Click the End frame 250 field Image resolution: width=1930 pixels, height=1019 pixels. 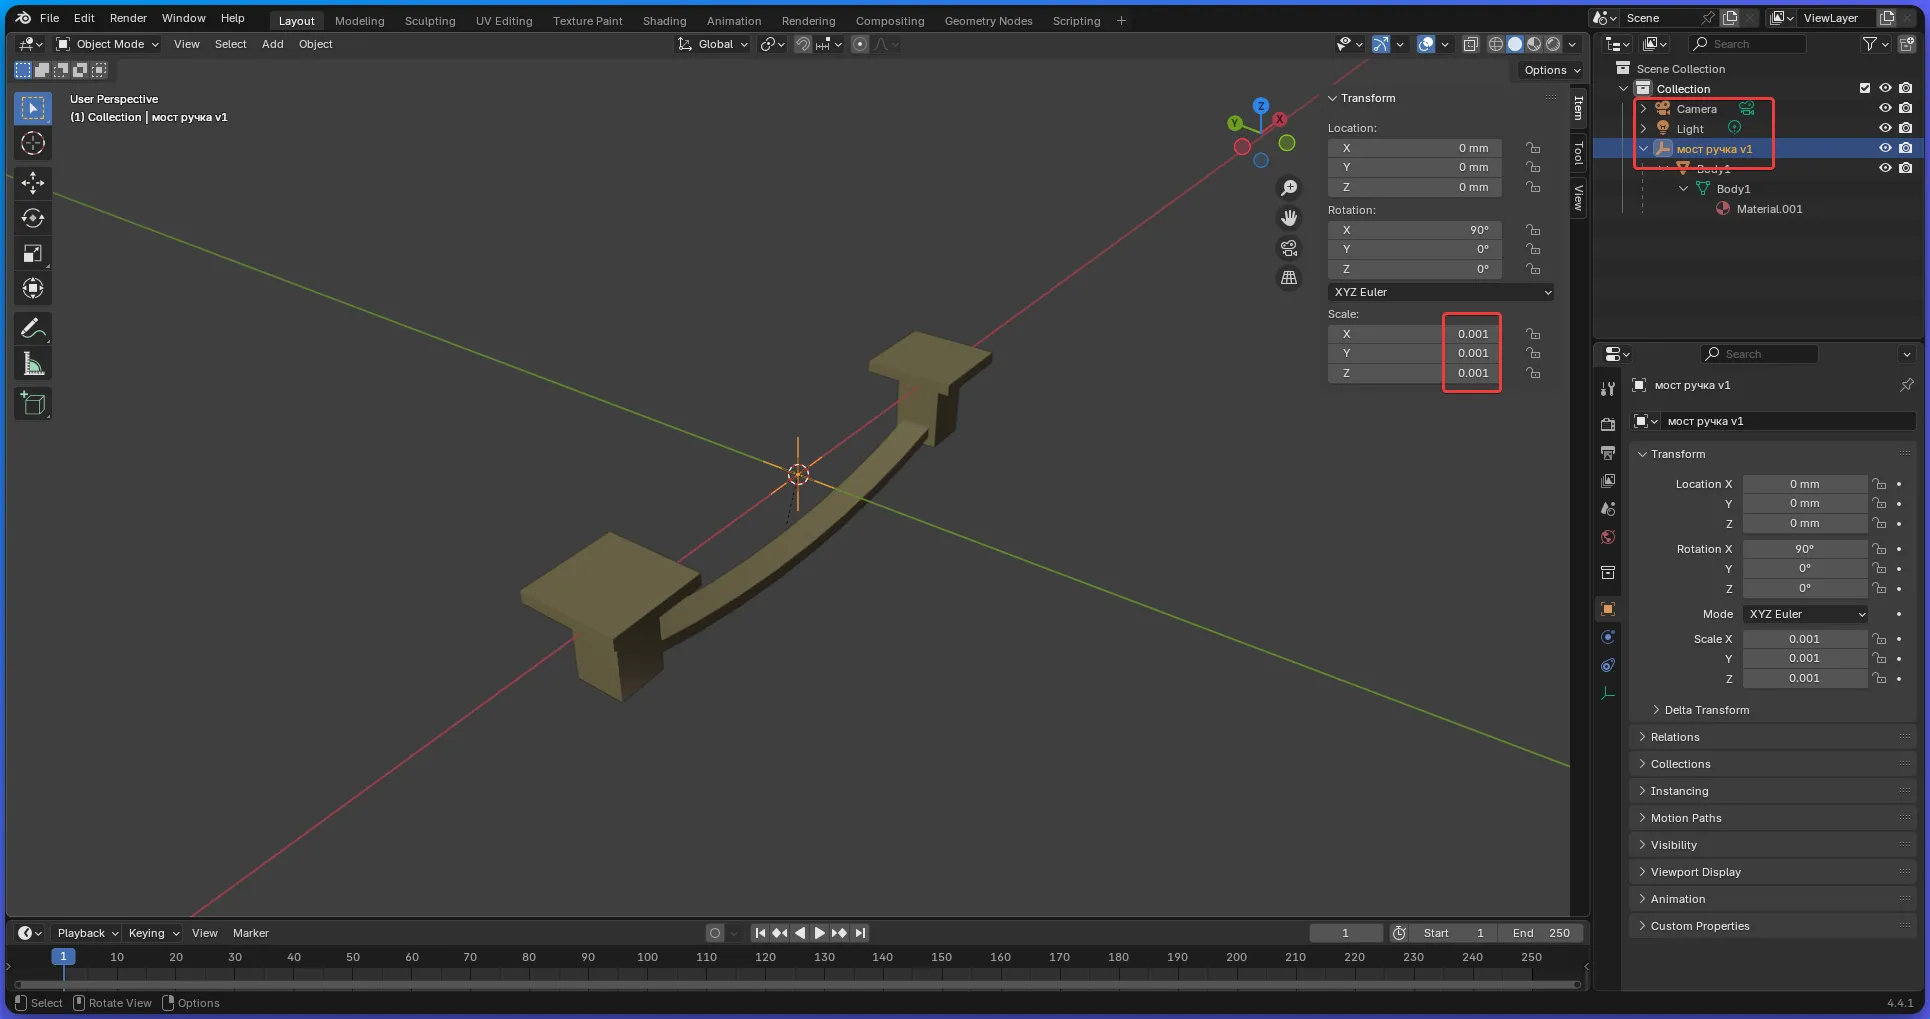click(x=1541, y=933)
